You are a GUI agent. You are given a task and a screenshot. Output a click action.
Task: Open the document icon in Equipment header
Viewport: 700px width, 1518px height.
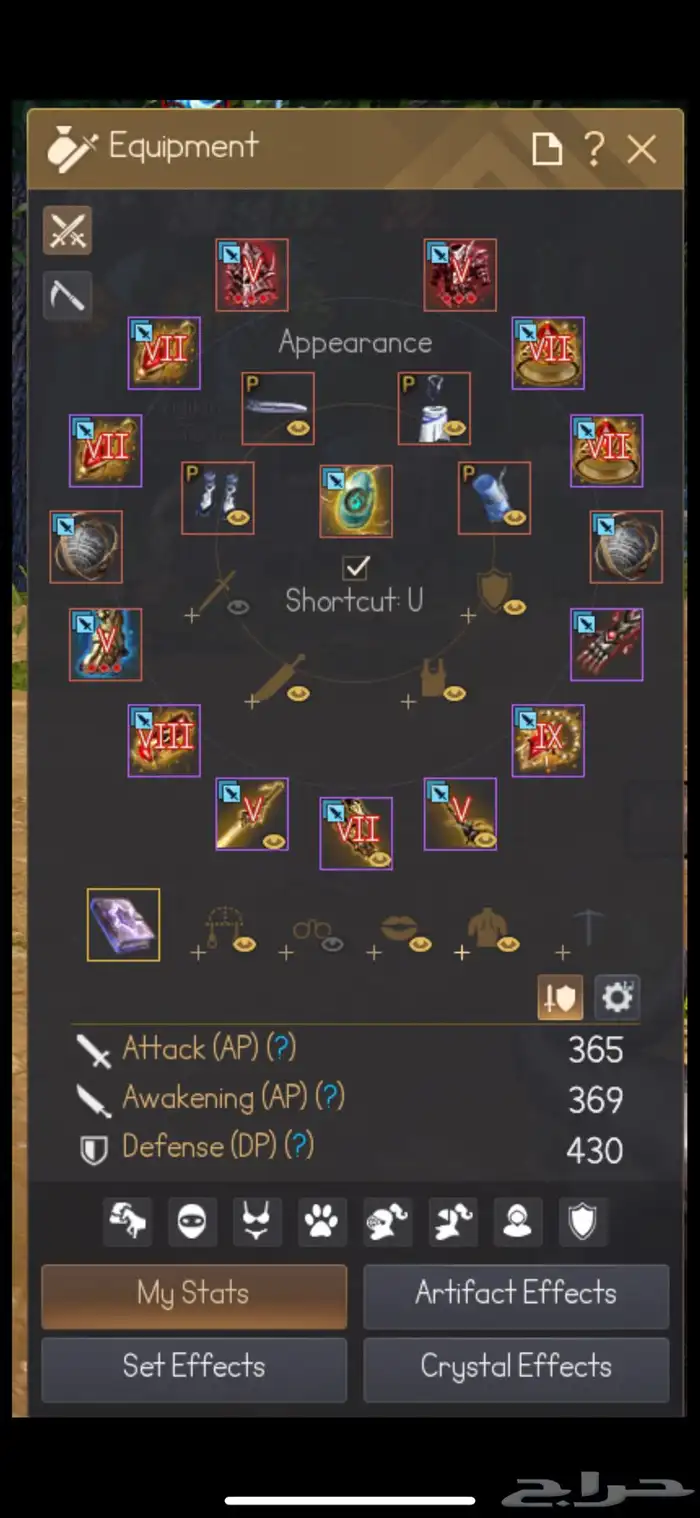coord(546,150)
